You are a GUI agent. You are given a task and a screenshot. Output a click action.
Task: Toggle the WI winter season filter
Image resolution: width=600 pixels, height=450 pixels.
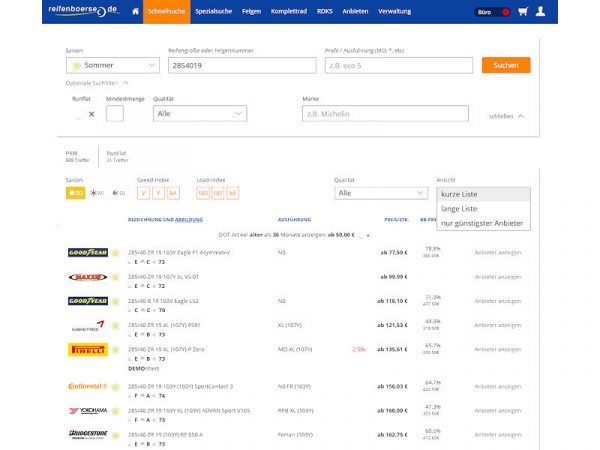[97, 193]
